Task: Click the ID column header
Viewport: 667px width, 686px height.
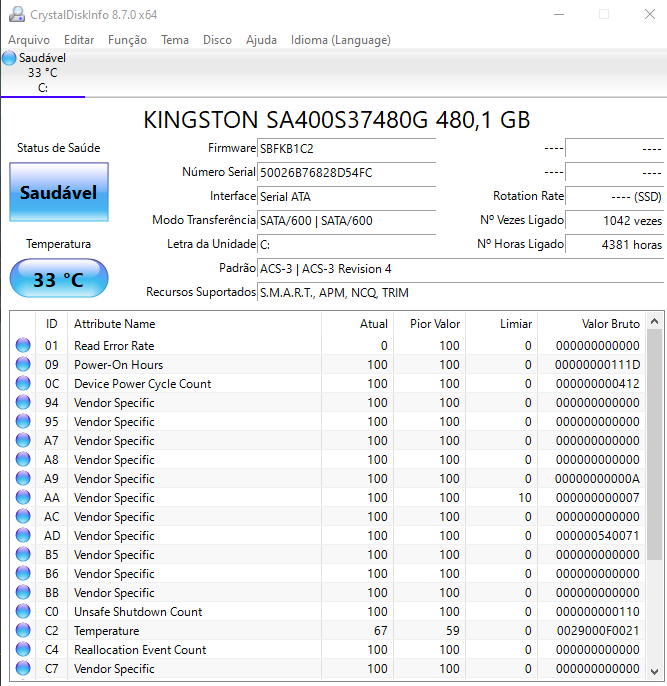Action: (52, 324)
